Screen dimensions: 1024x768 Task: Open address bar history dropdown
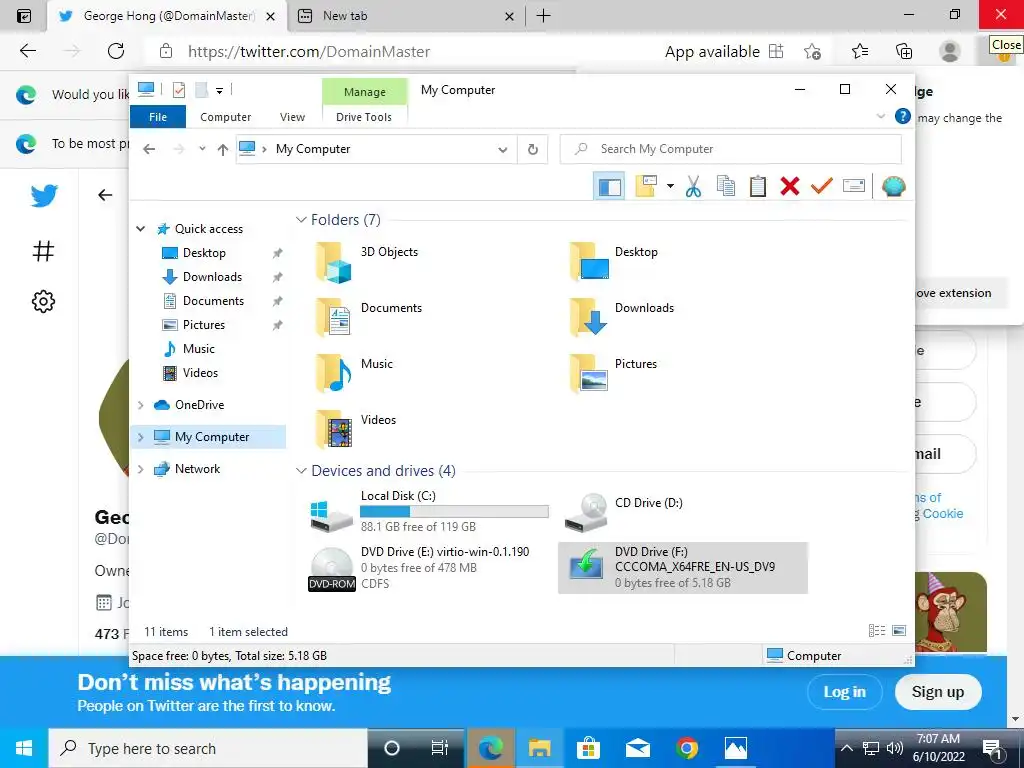click(x=503, y=150)
